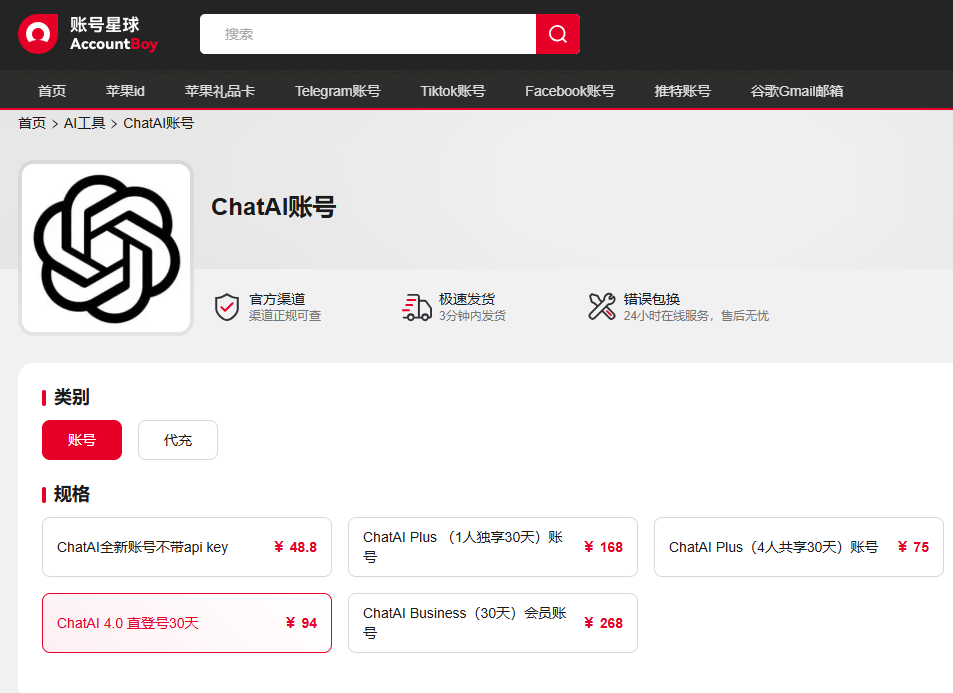953x693 pixels.
Task: Click the wrench and screwdriver replacement icon
Action: (x=602, y=306)
